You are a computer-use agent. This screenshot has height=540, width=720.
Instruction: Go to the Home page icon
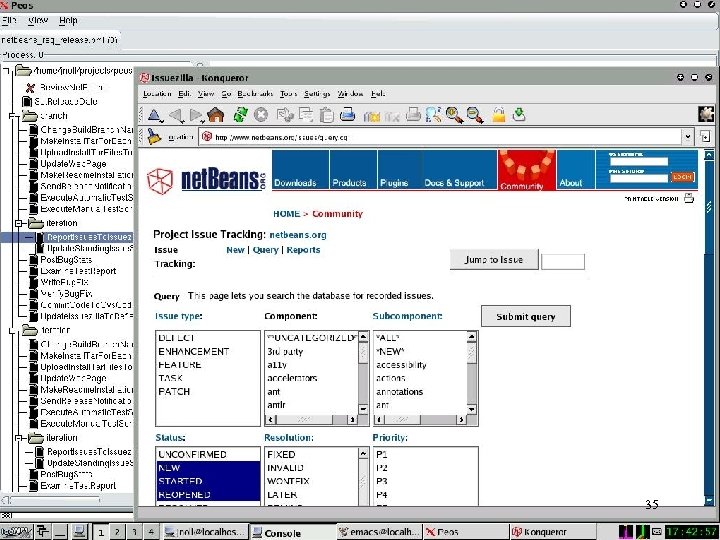(215, 115)
